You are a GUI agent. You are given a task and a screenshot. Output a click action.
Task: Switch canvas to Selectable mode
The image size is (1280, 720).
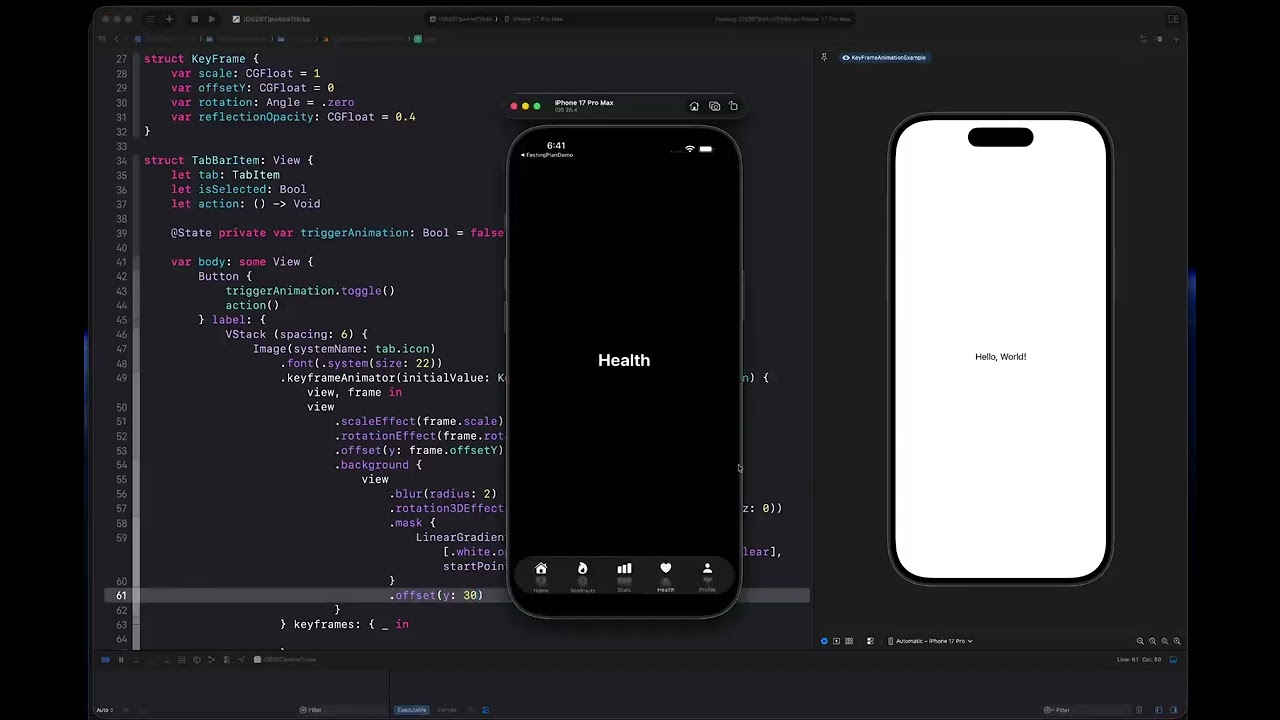click(x=836, y=641)
